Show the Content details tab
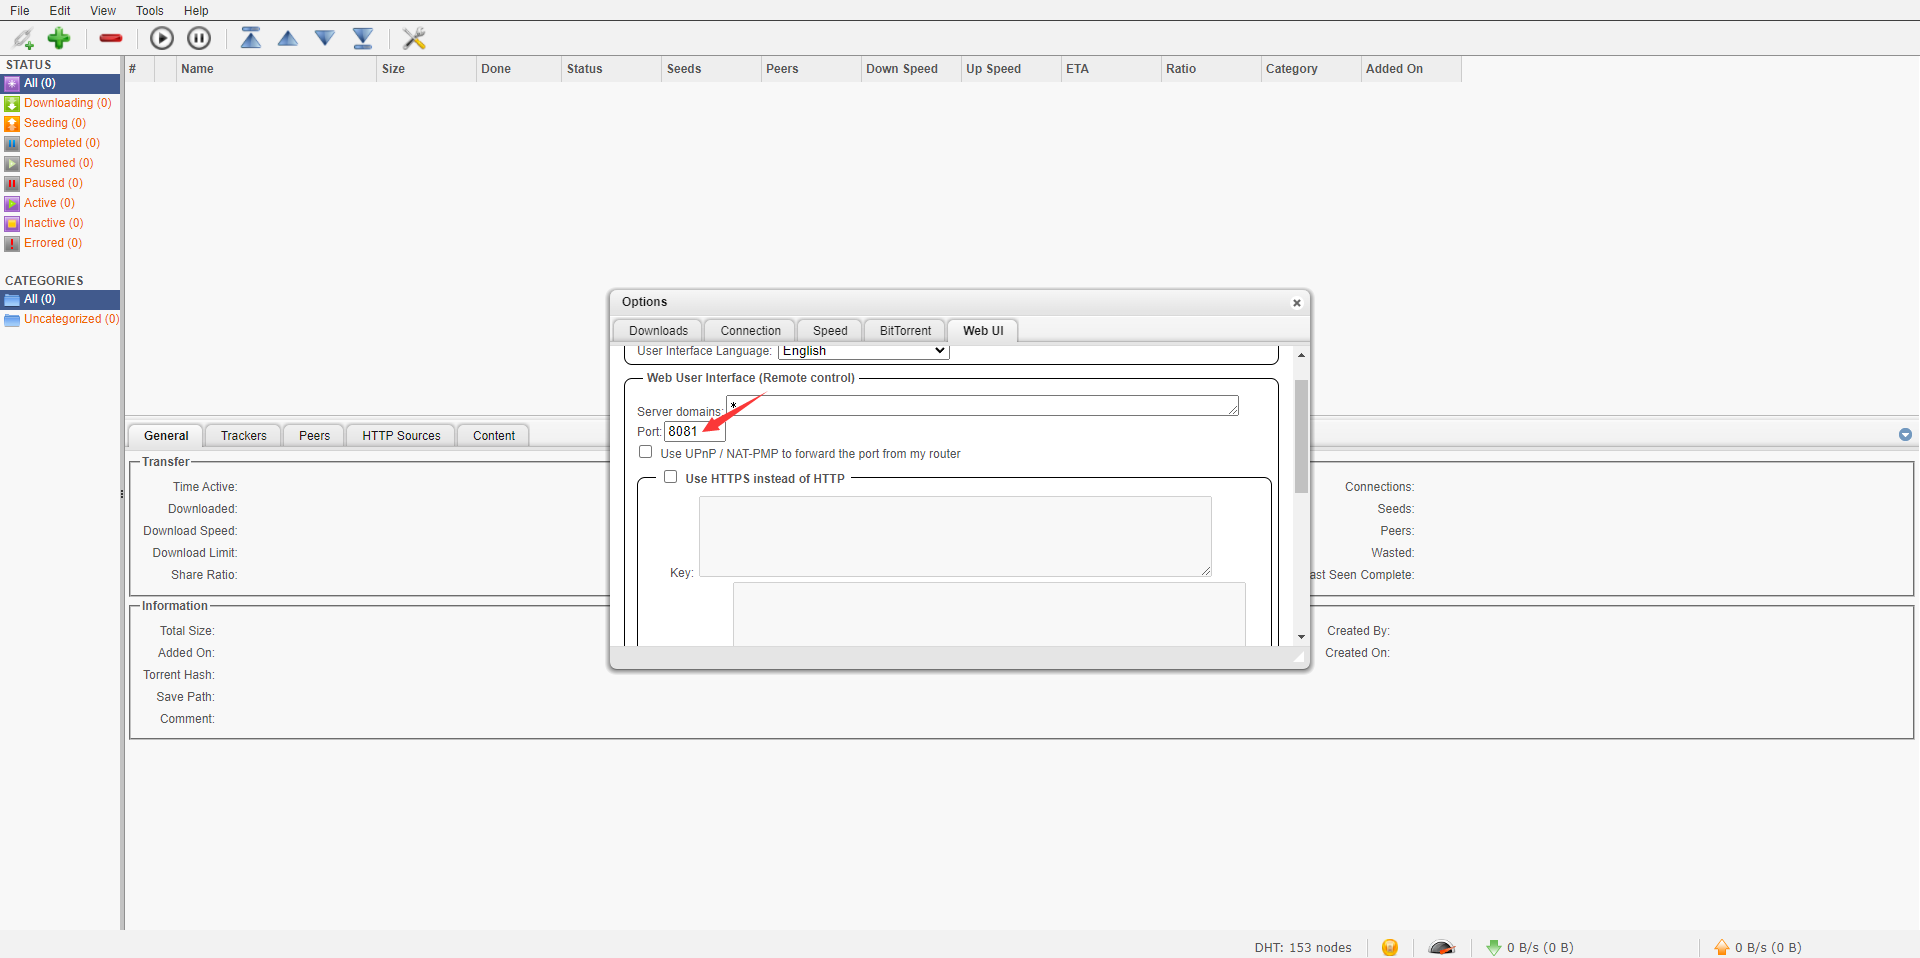The height and width of the screenshot is (958, 1920). point(494,436)
